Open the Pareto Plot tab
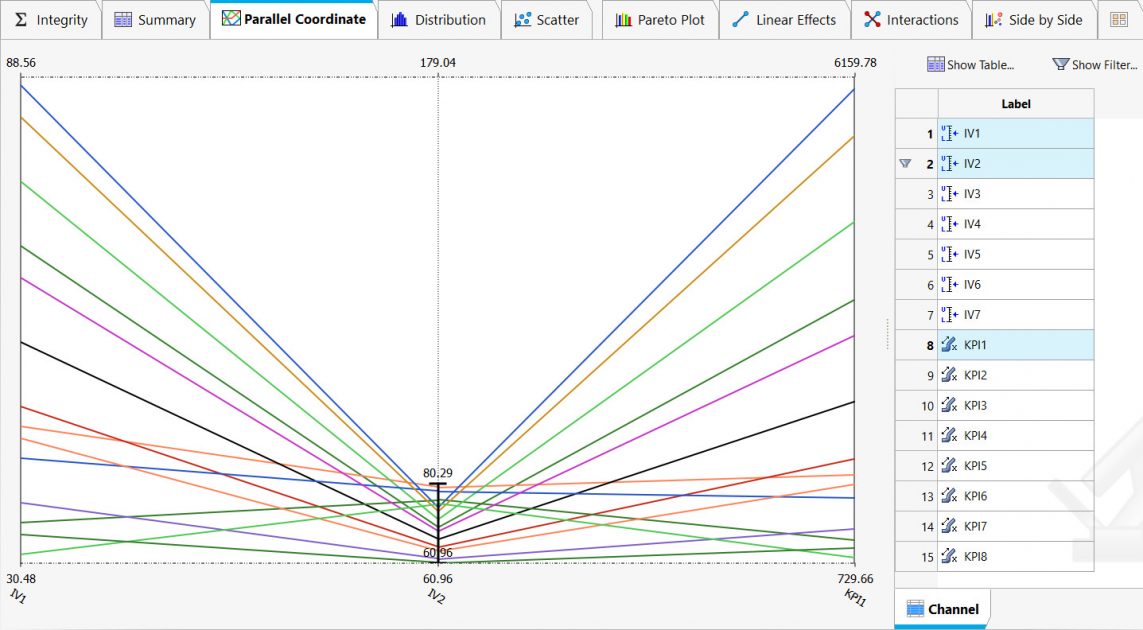 tap(660, 20)
